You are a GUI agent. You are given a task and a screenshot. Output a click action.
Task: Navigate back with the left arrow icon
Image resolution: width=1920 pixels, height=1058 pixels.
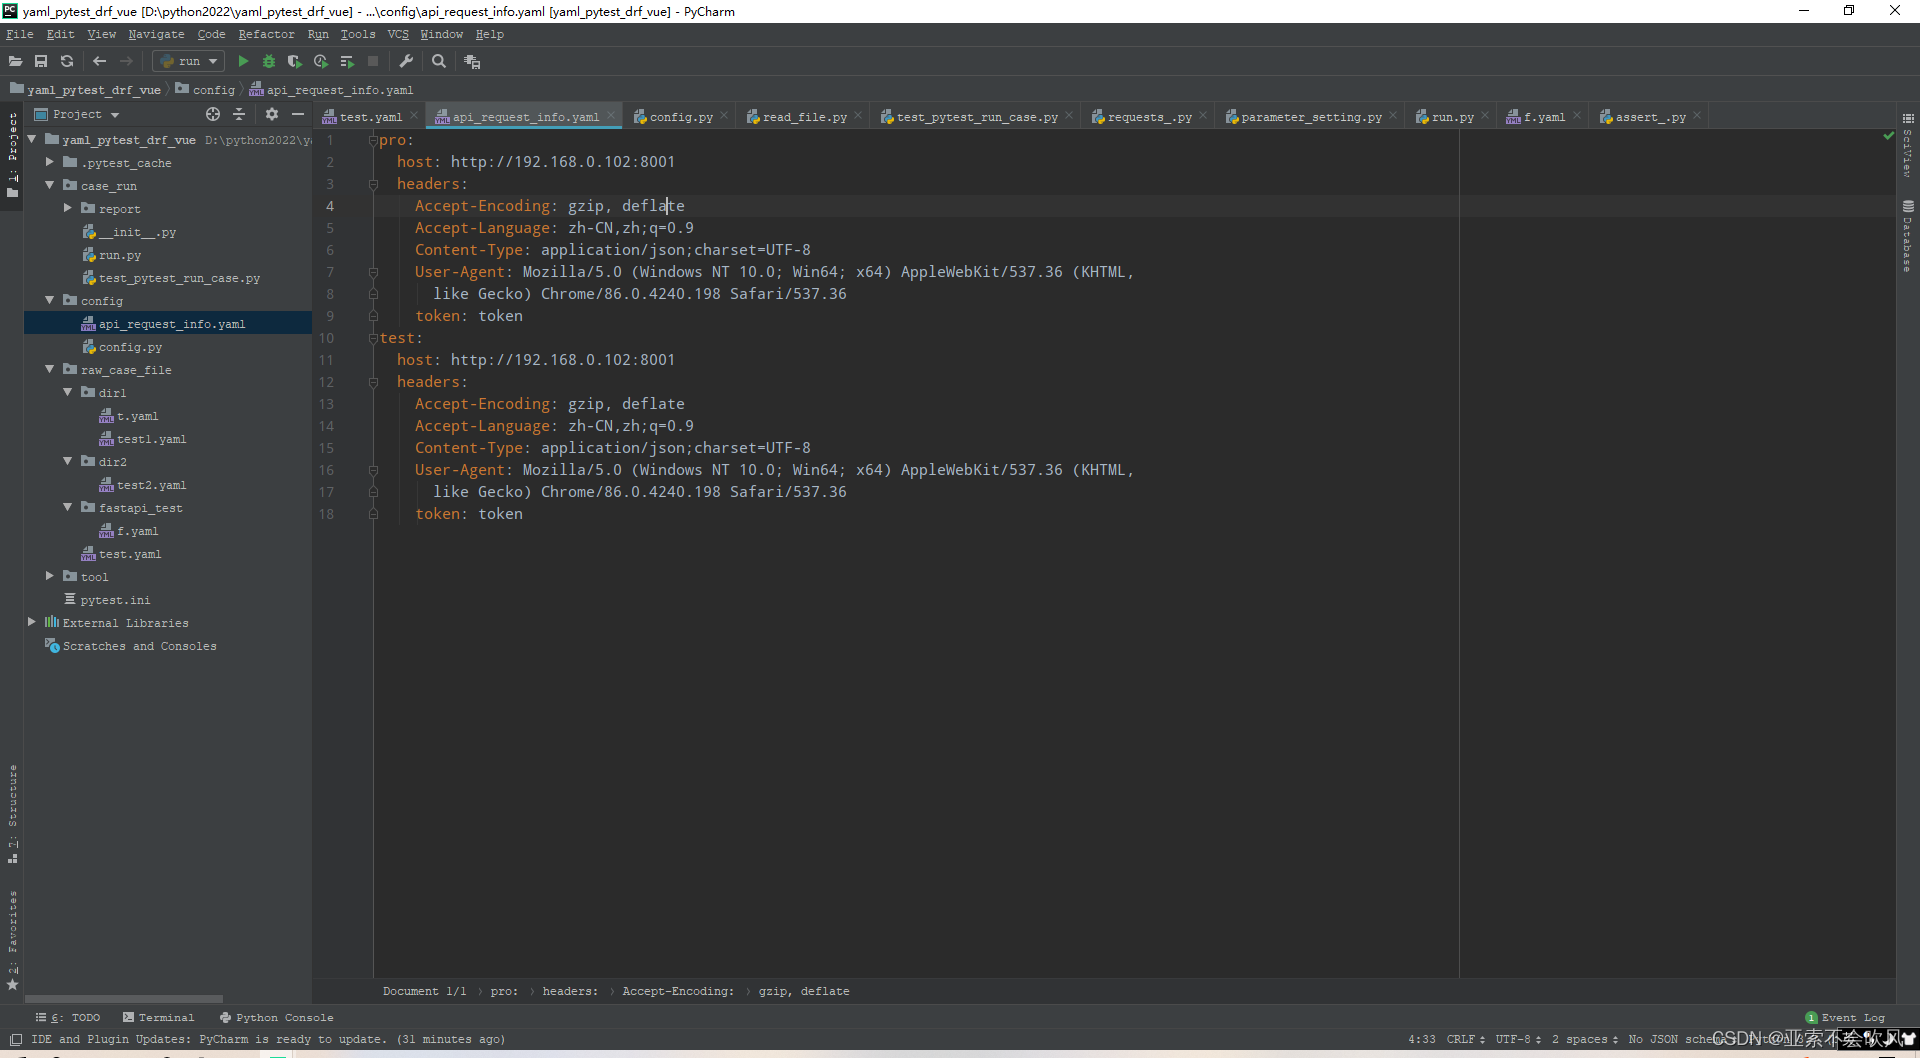[99, 61]
